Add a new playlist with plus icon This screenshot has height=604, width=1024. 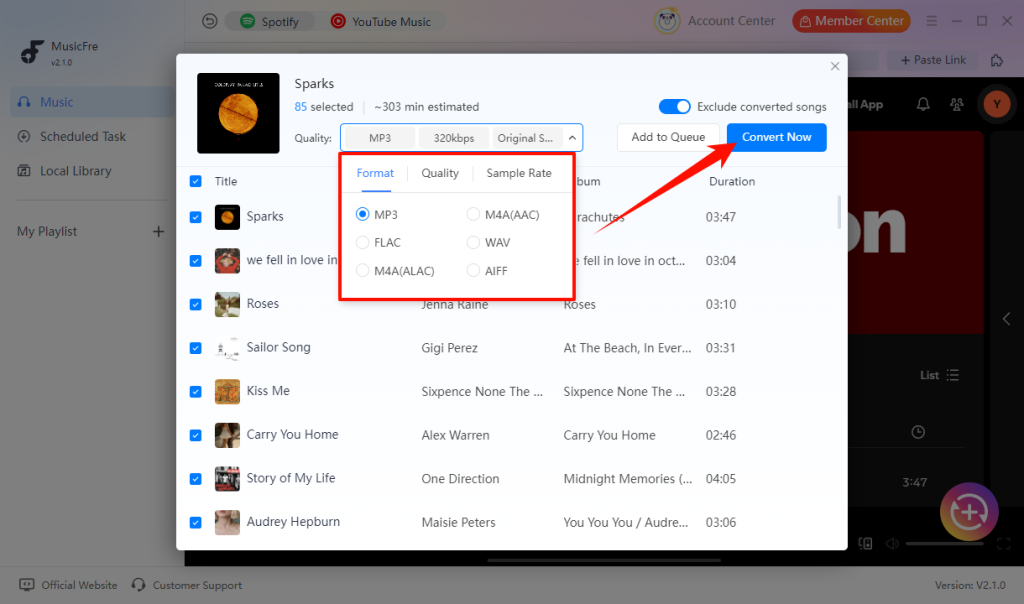(x=158, y=232)
